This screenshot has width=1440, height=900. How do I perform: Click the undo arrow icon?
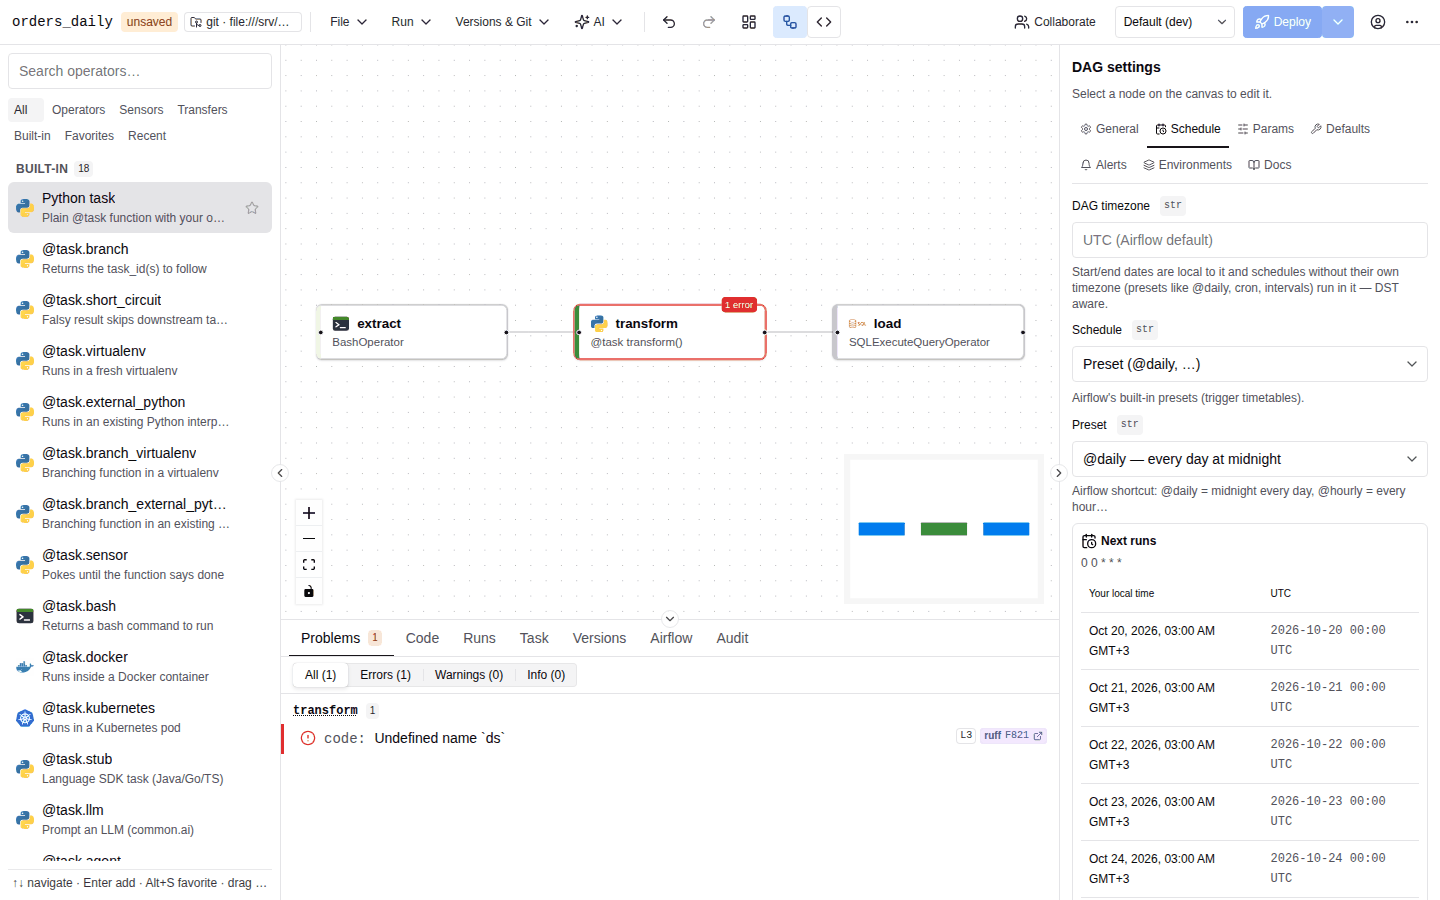(x=669, y=22)
